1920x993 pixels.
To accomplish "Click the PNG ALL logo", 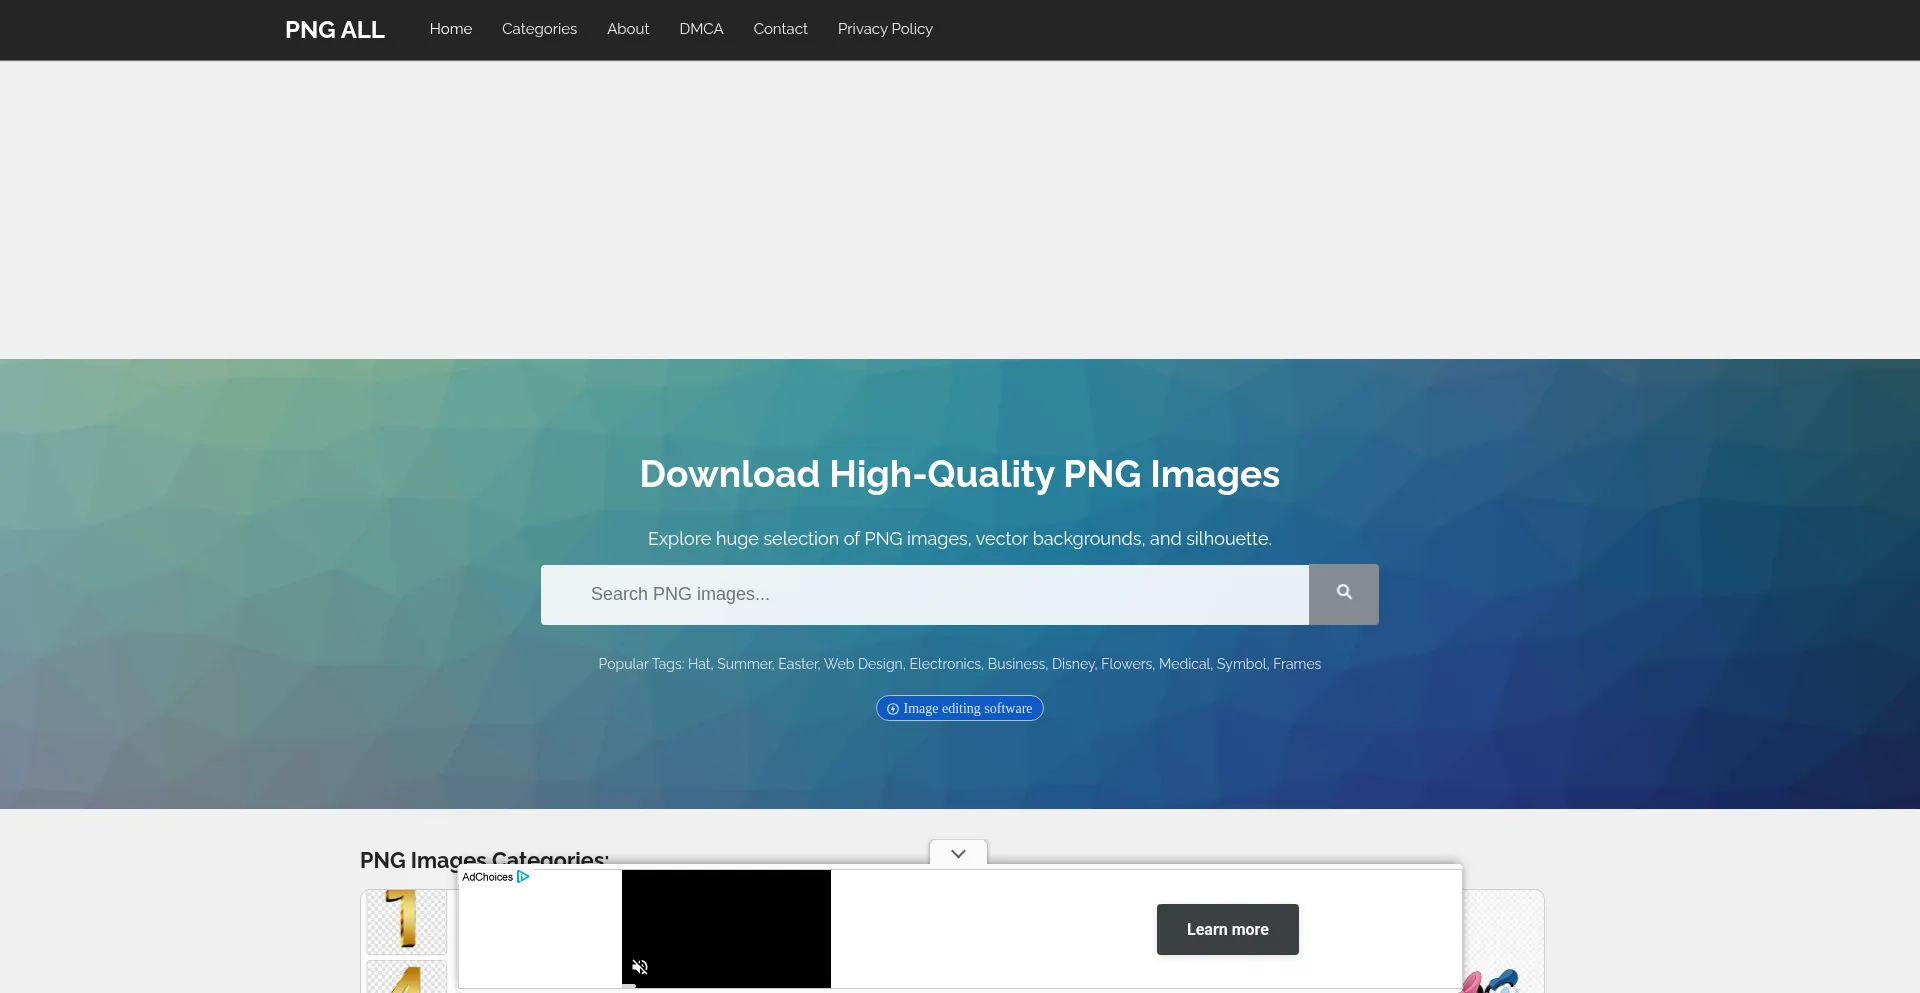I will [x=334, y=30].
